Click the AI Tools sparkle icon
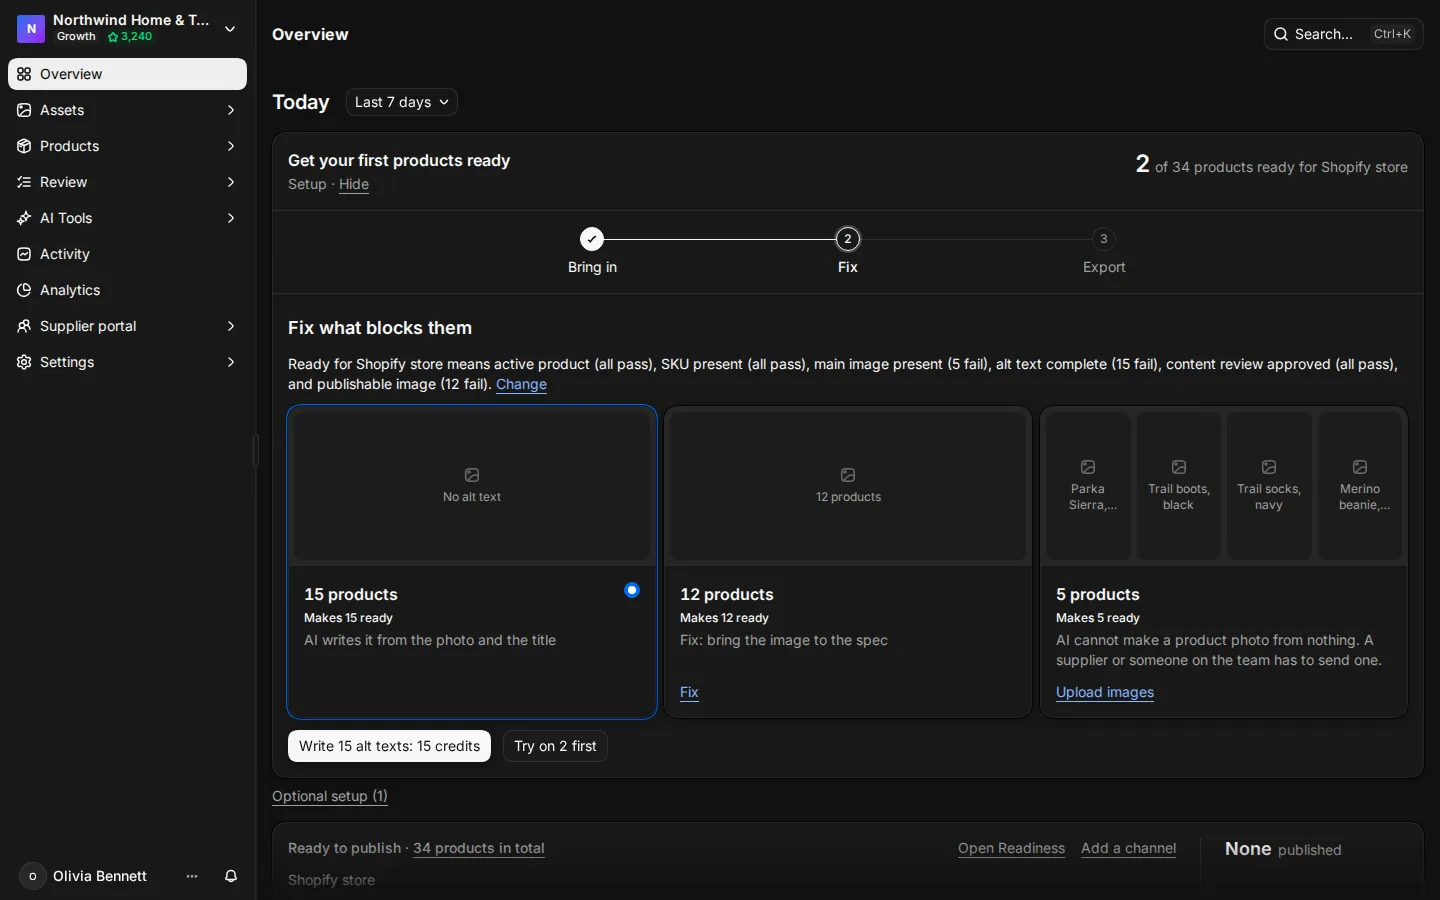 click(24, 218)
